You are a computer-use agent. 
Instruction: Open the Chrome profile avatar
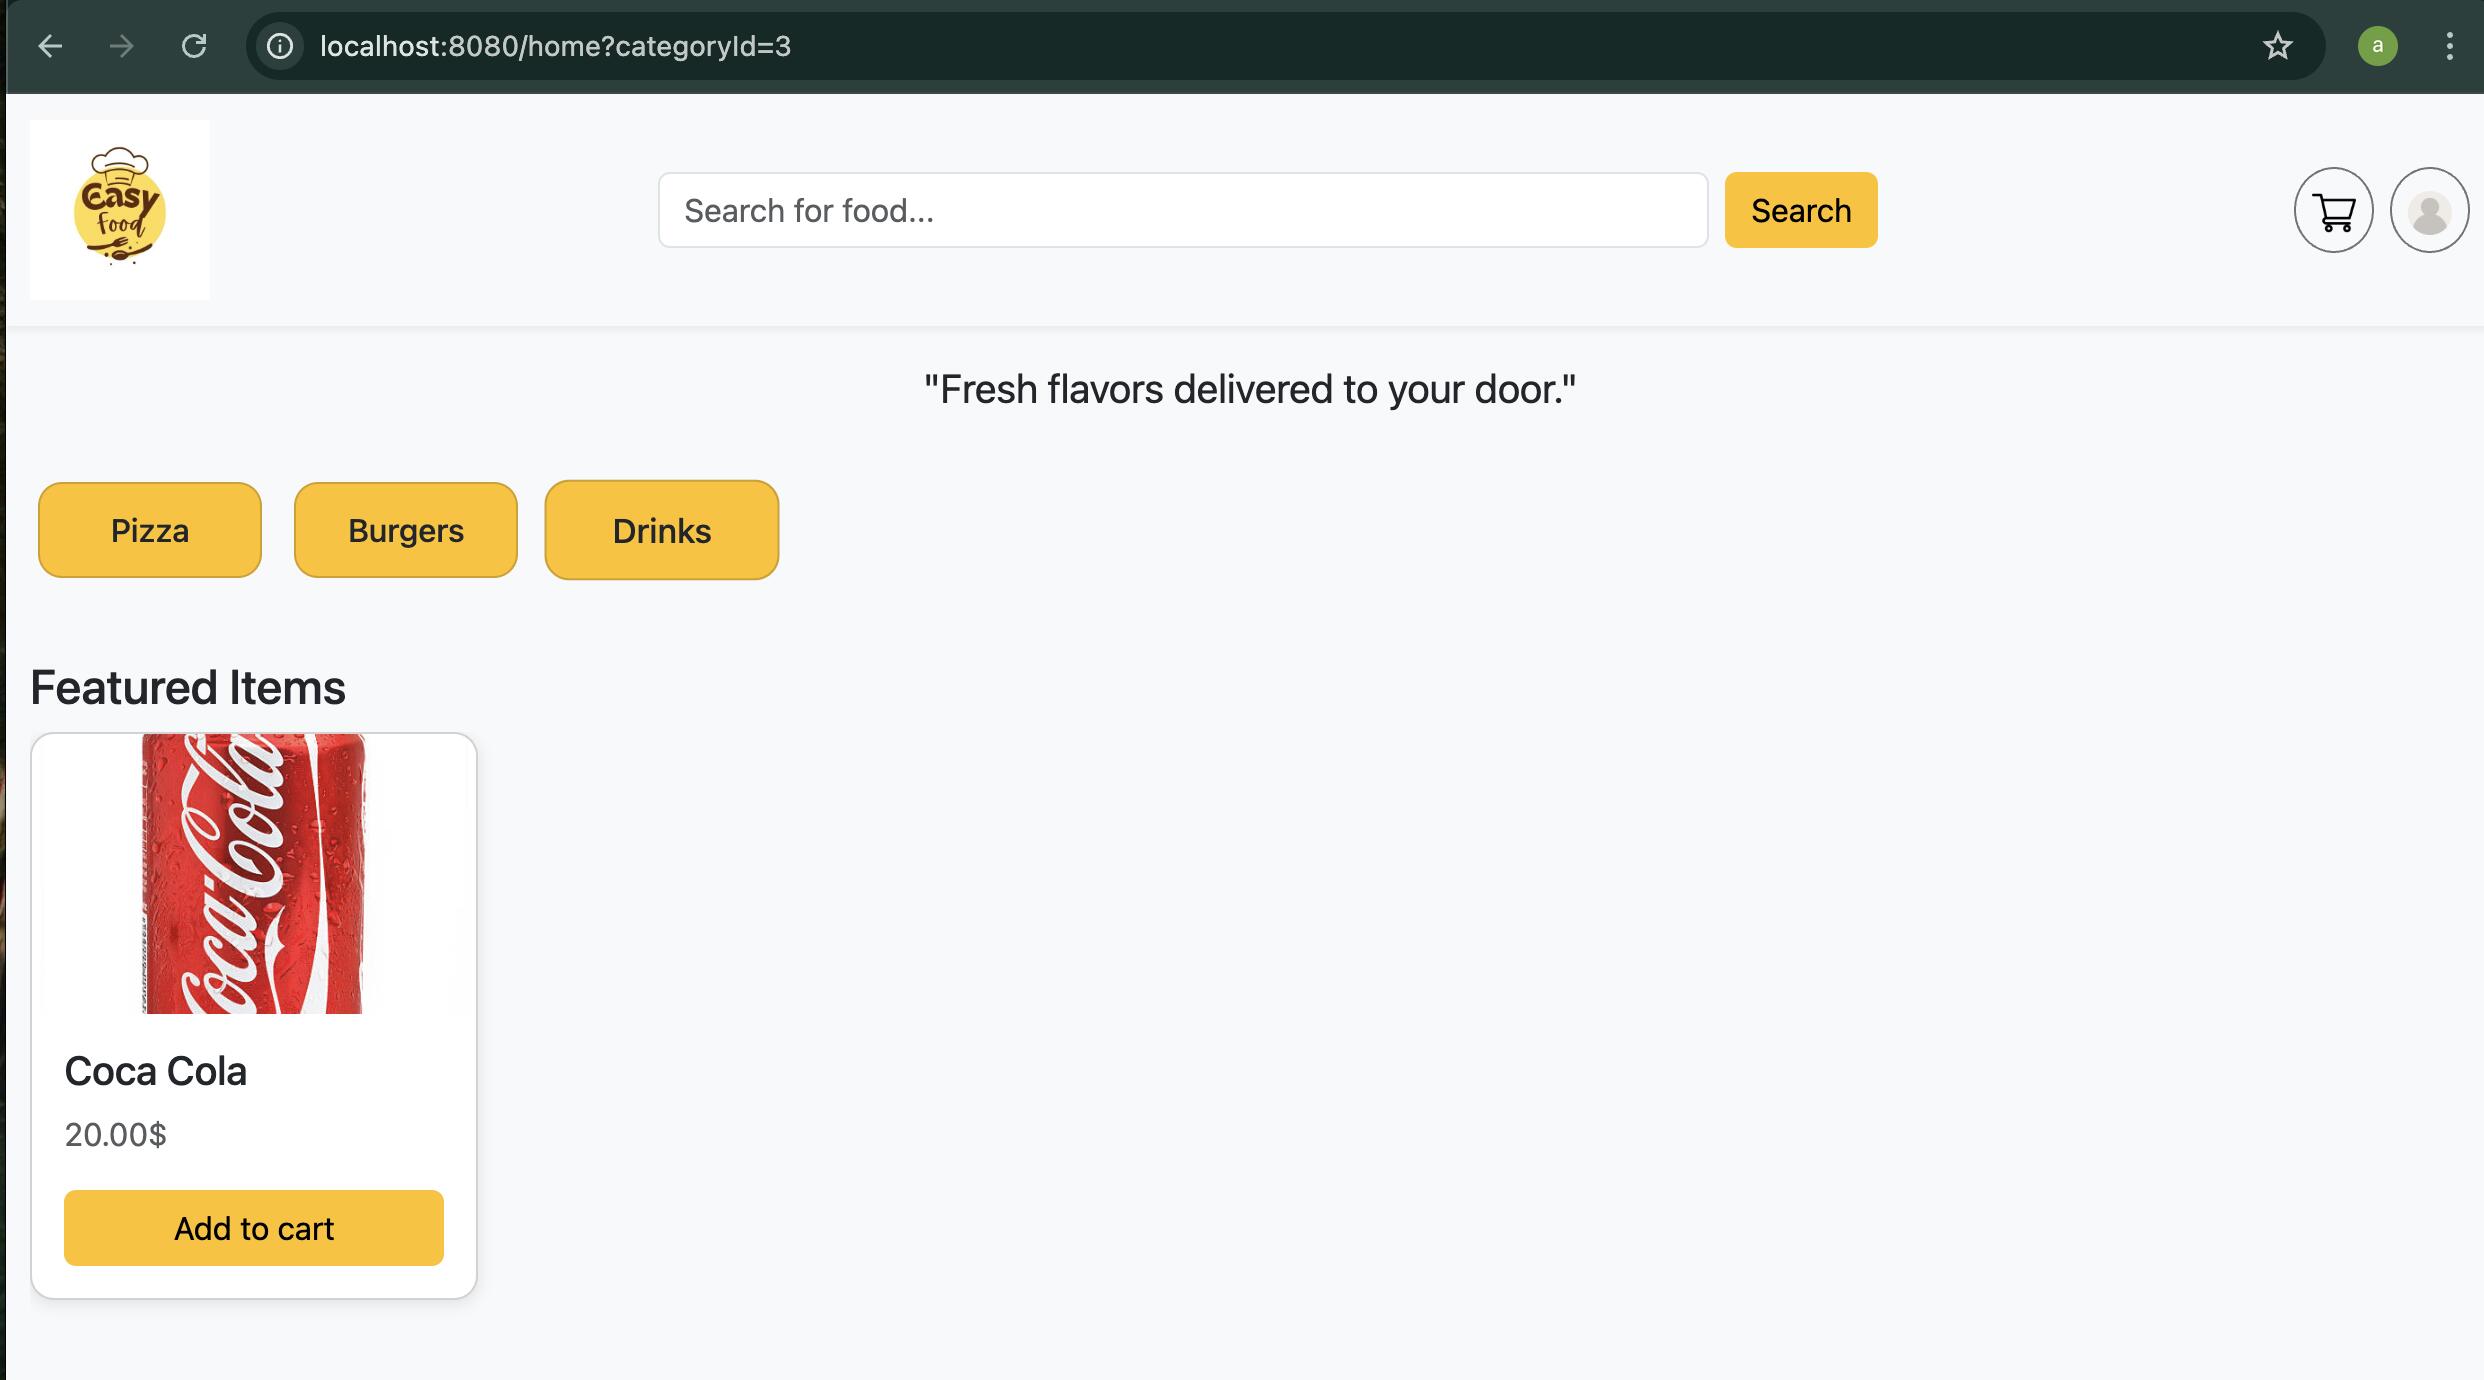click(x=2377, y=46)
